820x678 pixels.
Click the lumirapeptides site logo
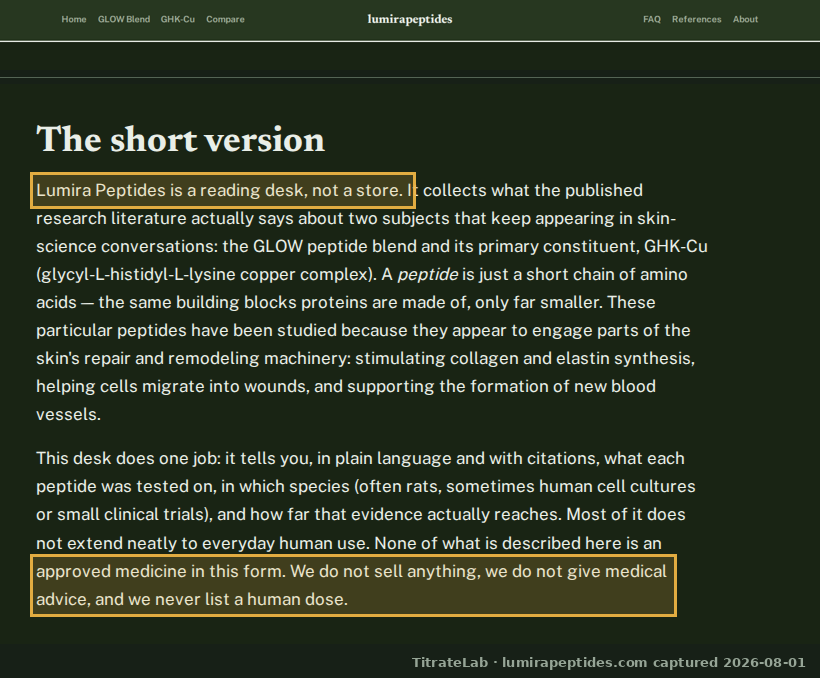pyautogui.click(x=410, y=19)
